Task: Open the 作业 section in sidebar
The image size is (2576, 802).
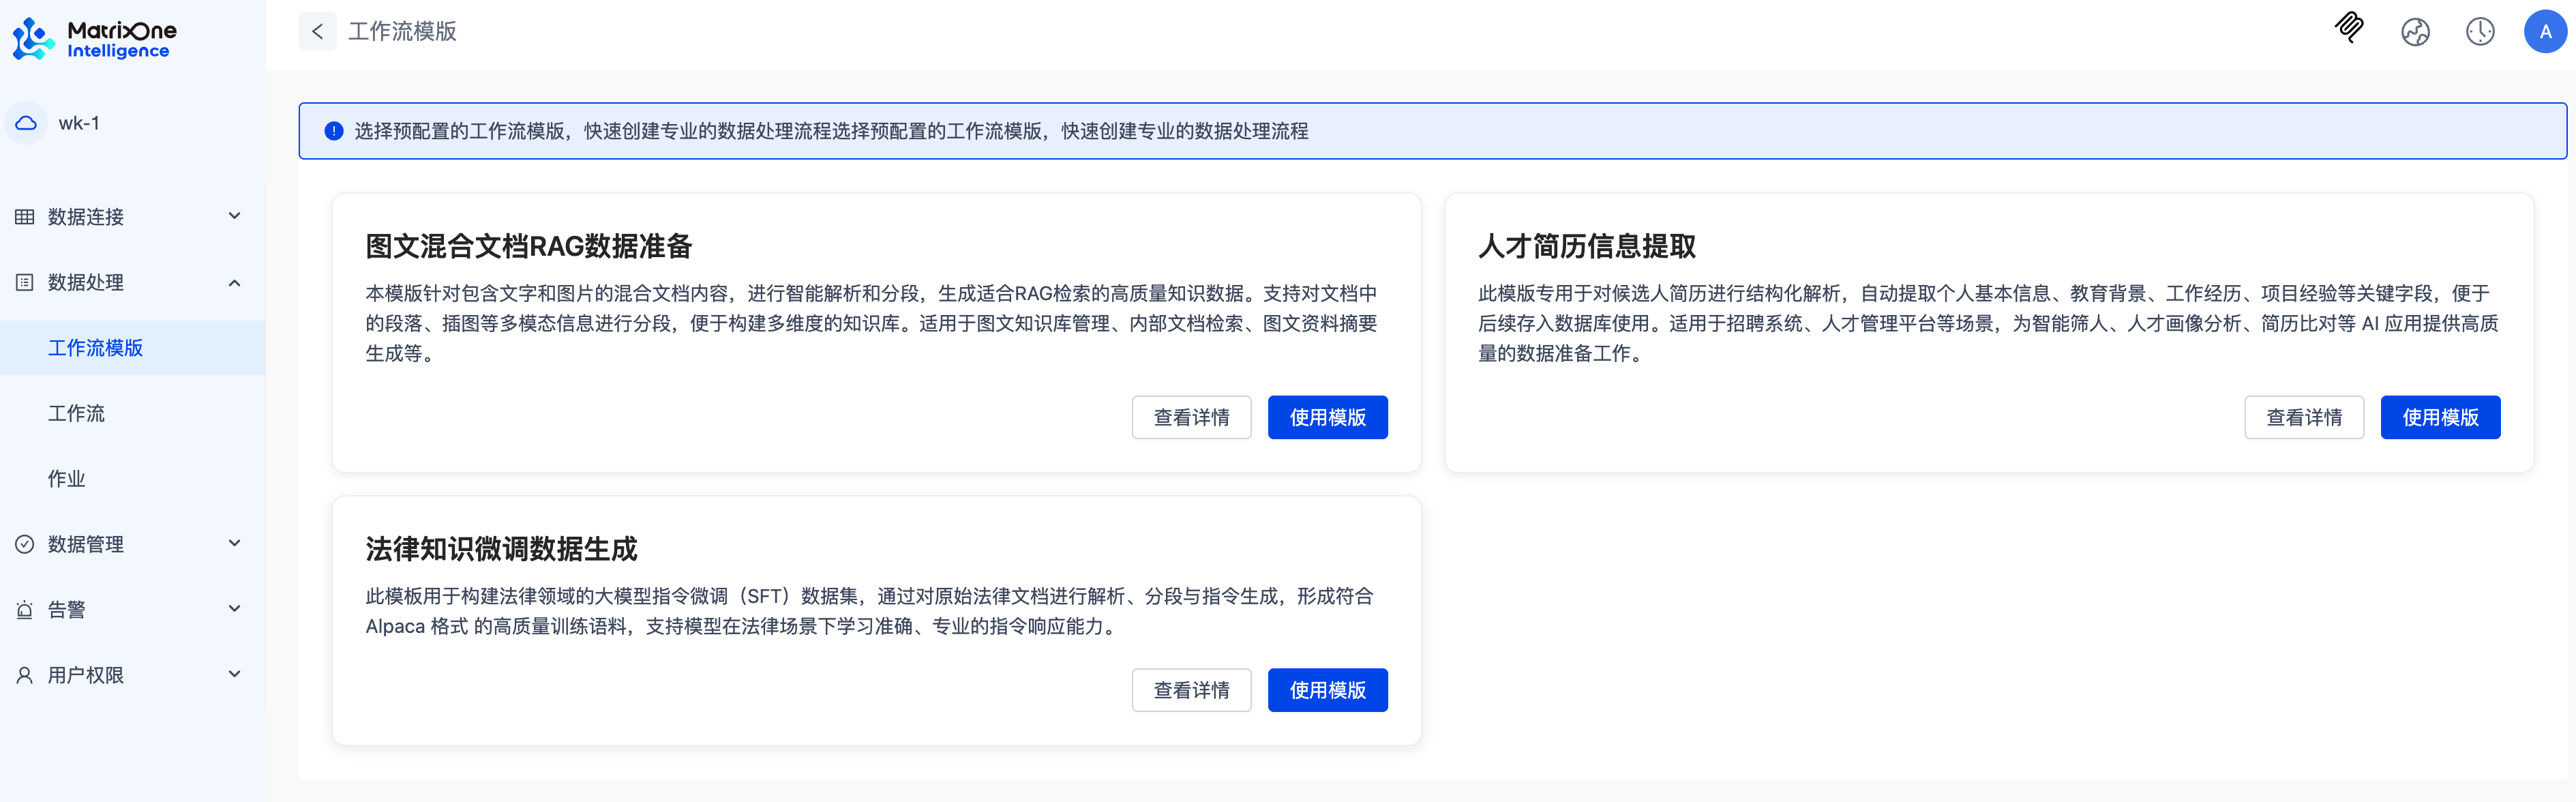Action: (67, 478)
